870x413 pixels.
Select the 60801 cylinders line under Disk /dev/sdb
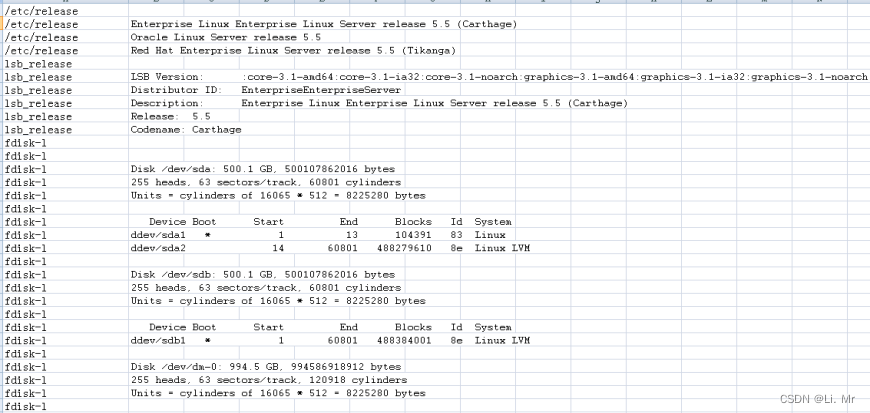(x=265, y=288)
